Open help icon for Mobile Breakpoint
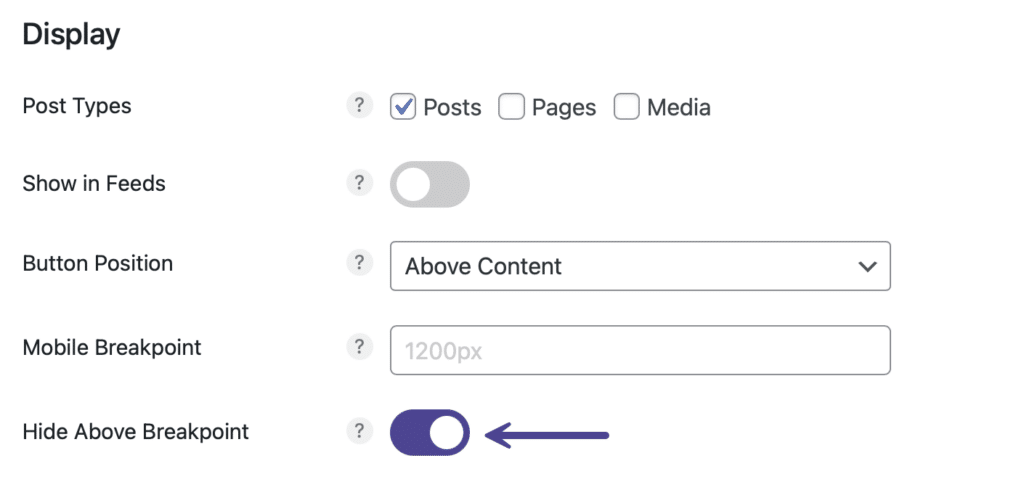Image resolution: width=1024 pixels, height=479 pixels. (359, 346)
